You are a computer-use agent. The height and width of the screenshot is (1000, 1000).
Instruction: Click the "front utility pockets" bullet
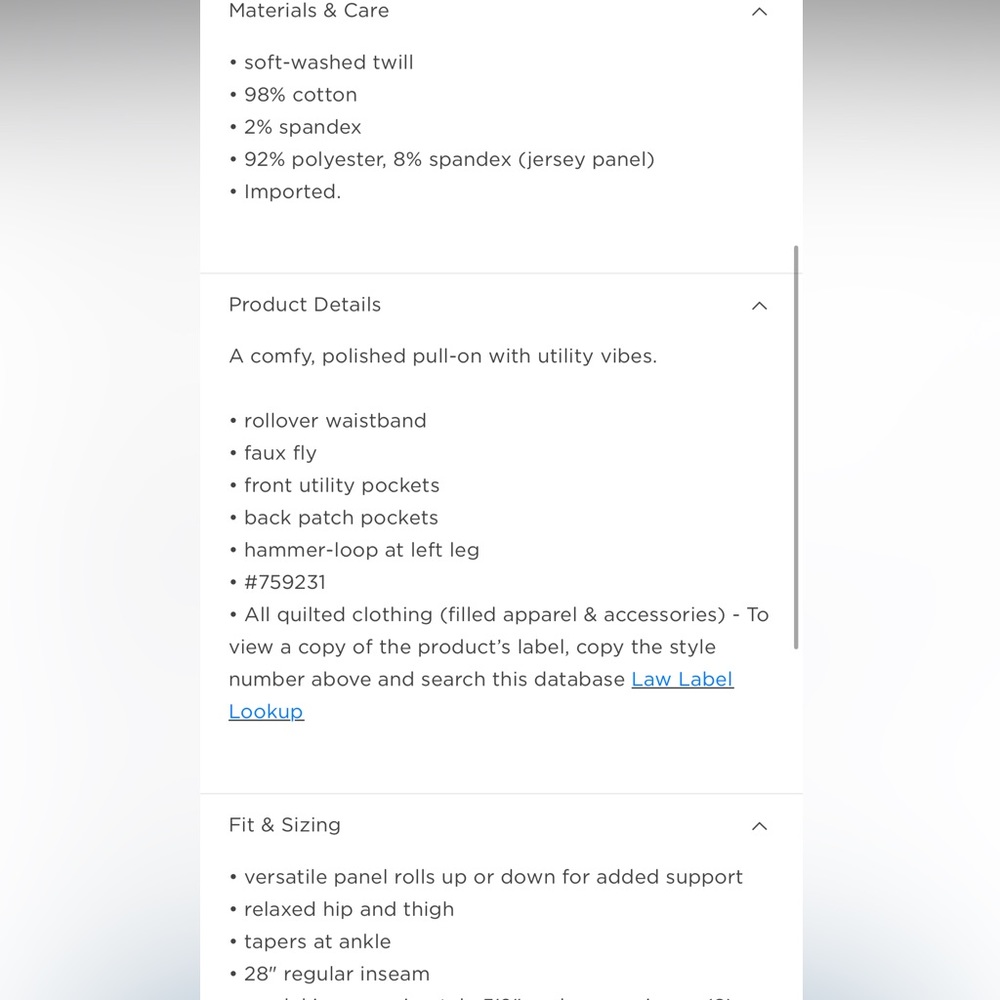pos(341,485)
